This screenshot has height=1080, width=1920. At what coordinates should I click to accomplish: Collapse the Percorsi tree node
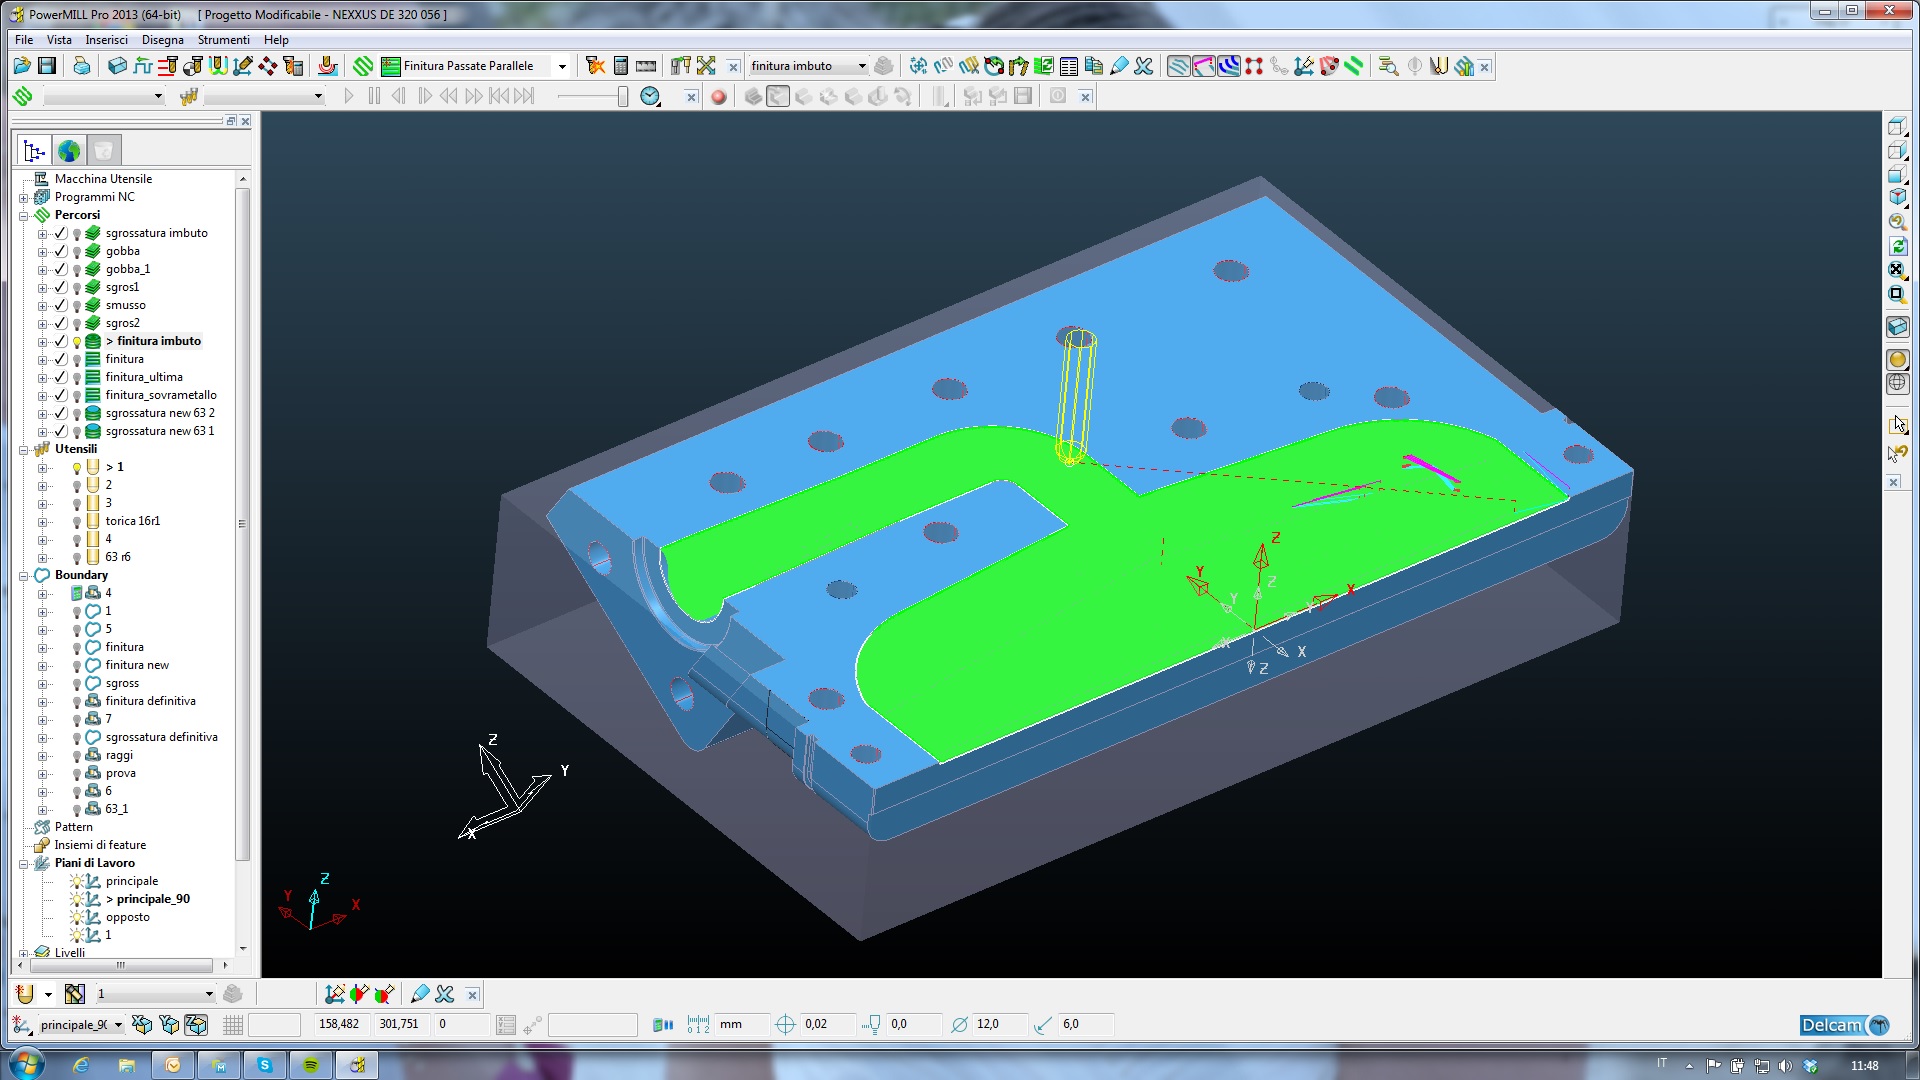23,216
